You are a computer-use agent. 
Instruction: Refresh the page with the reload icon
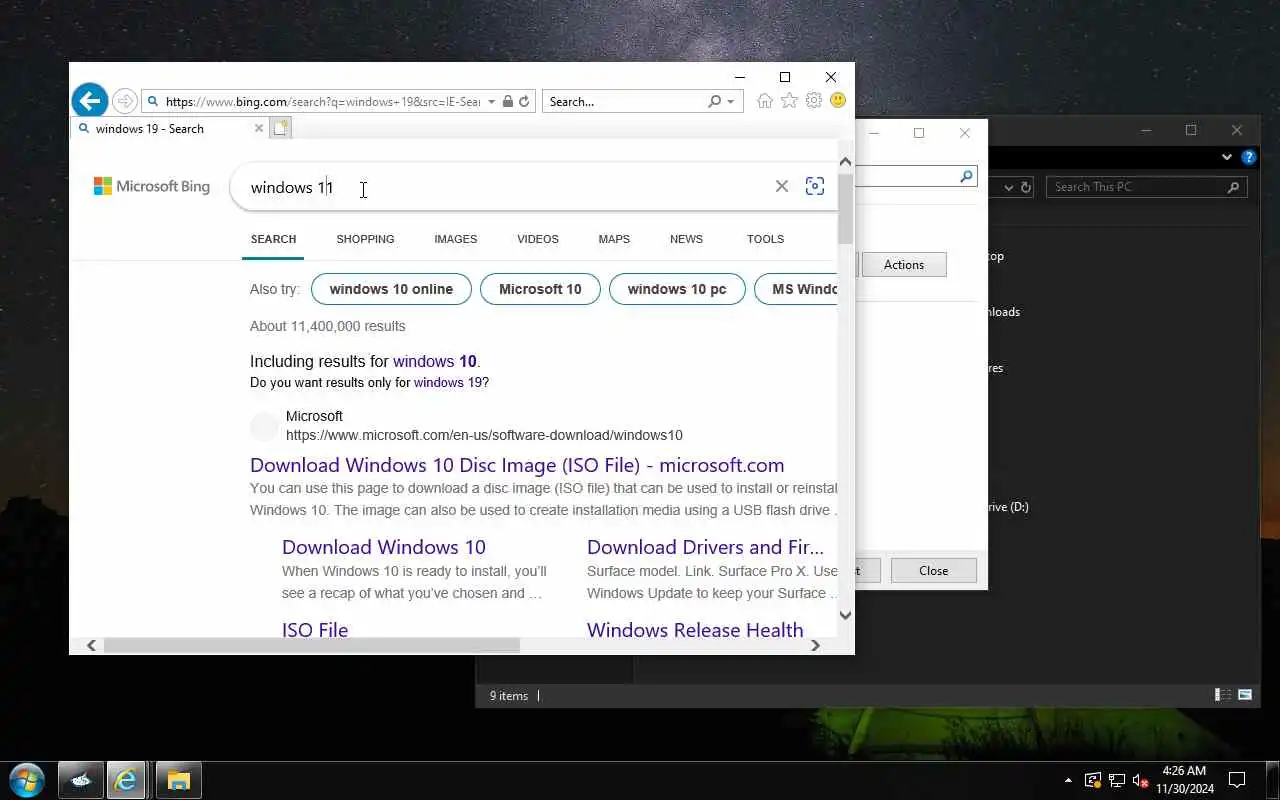click(523, 101)
